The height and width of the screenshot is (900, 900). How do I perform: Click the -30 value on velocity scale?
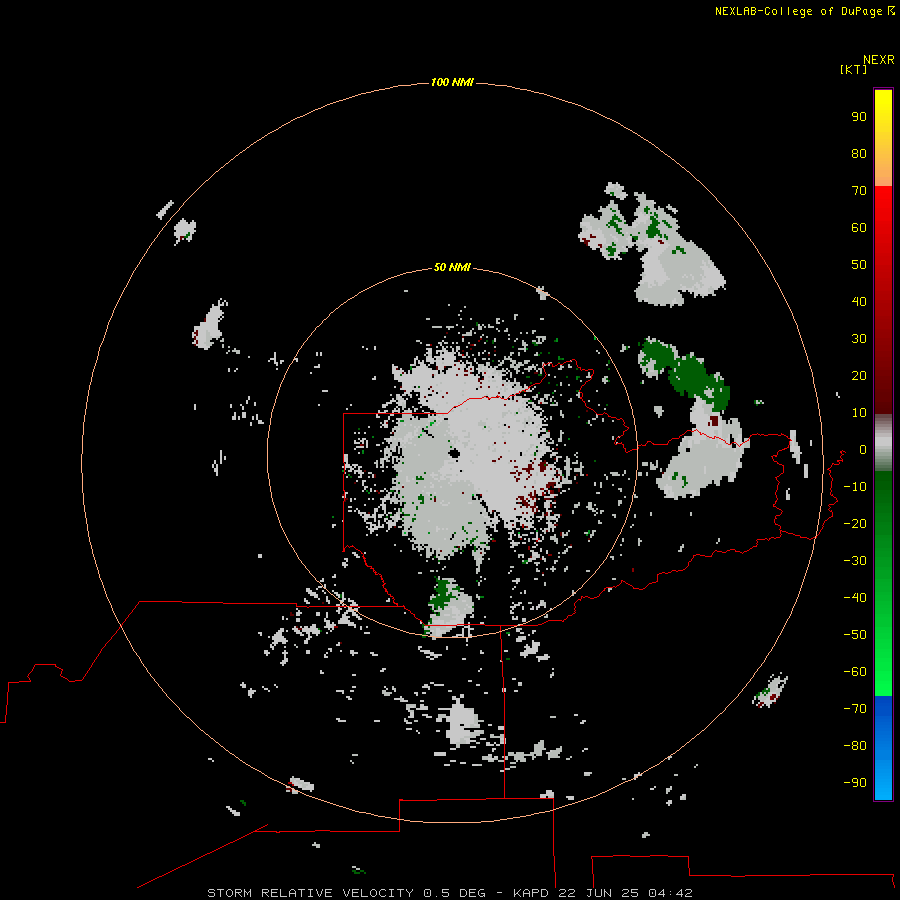(855, 561)
